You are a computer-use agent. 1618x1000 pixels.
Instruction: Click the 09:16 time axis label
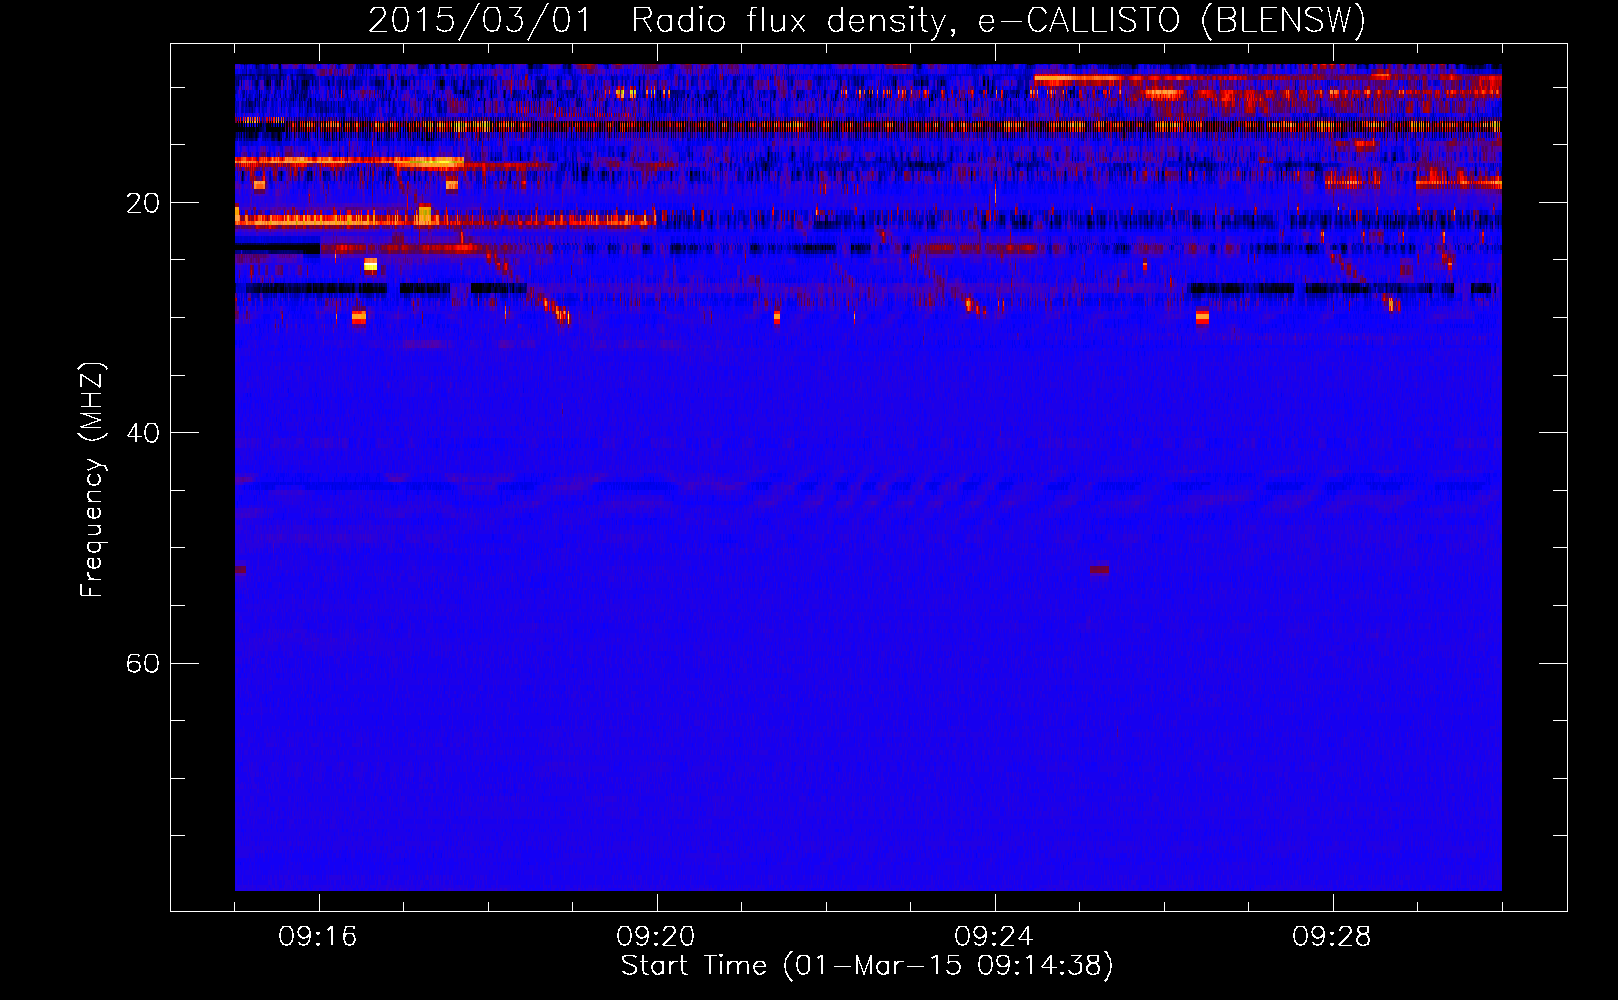point(318,937)
